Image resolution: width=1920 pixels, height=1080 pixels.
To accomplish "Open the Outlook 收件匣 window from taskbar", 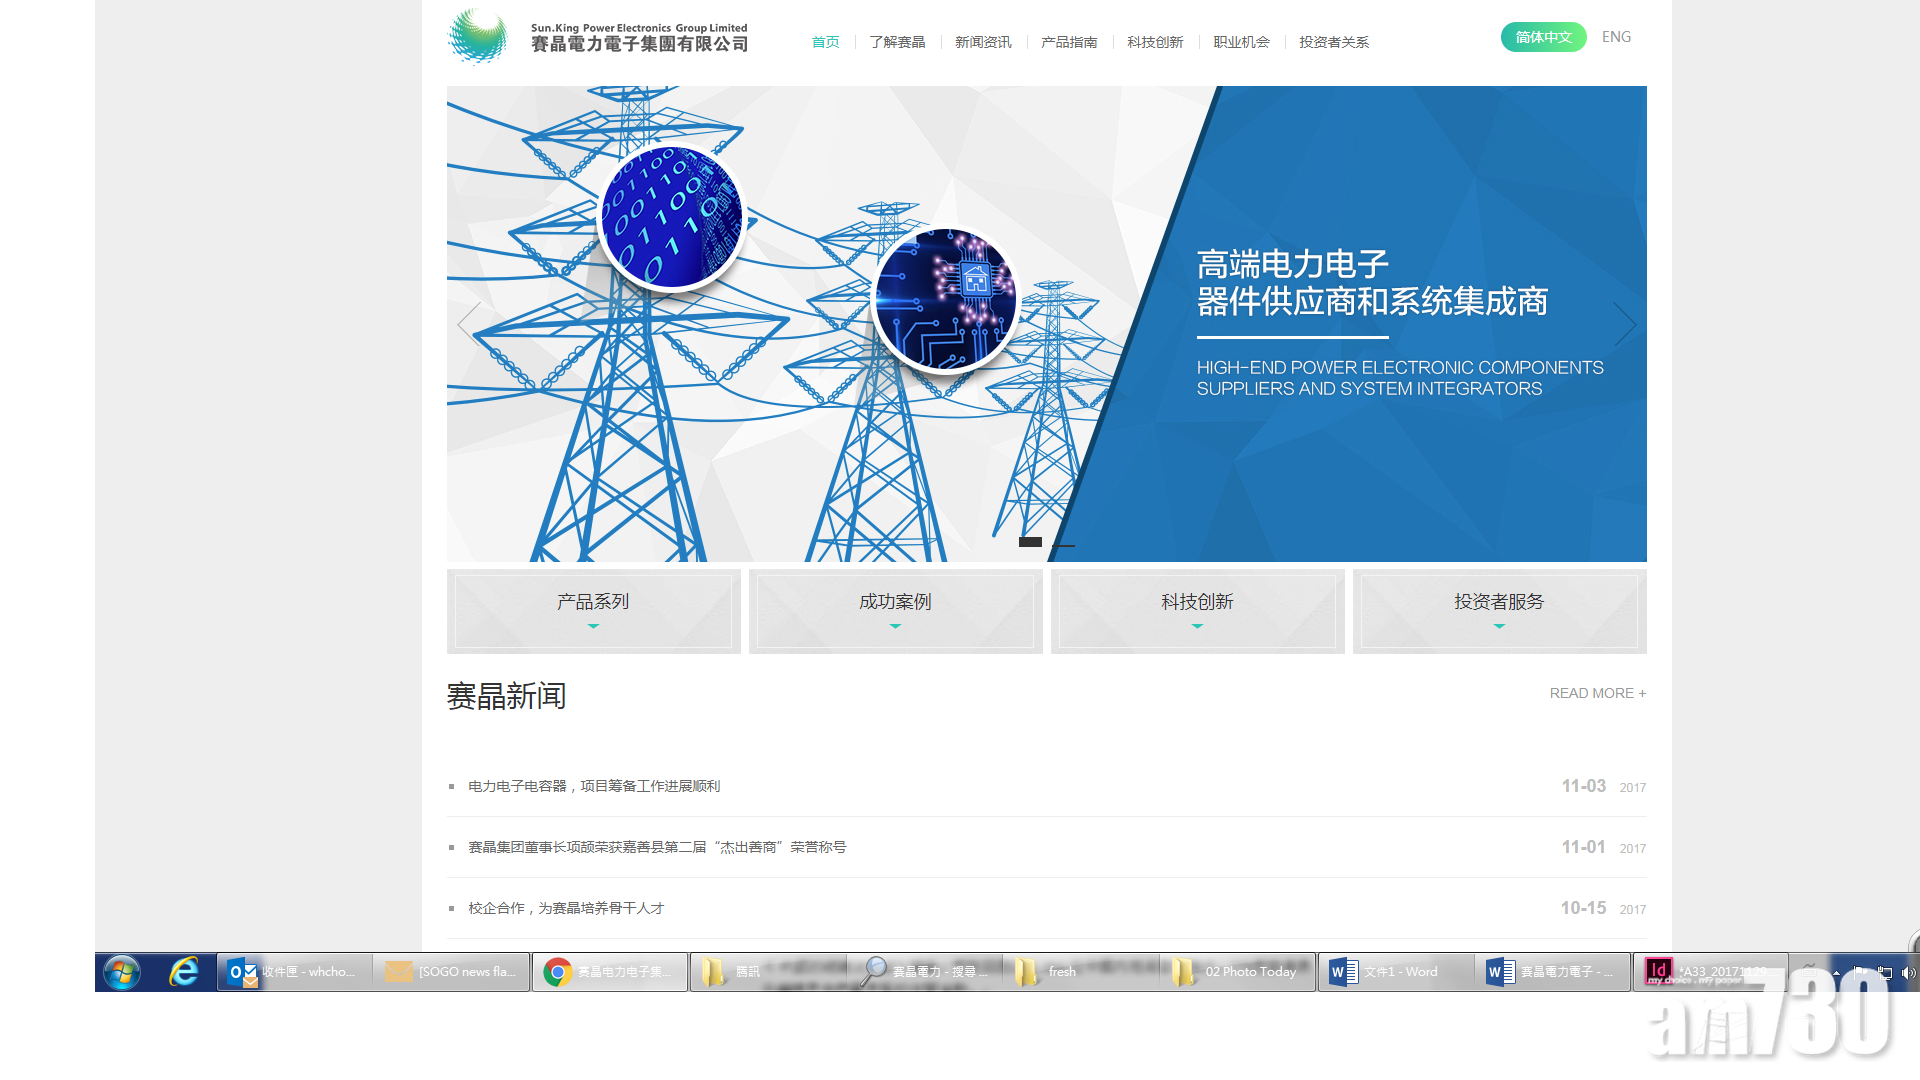I will pos(293,971).
